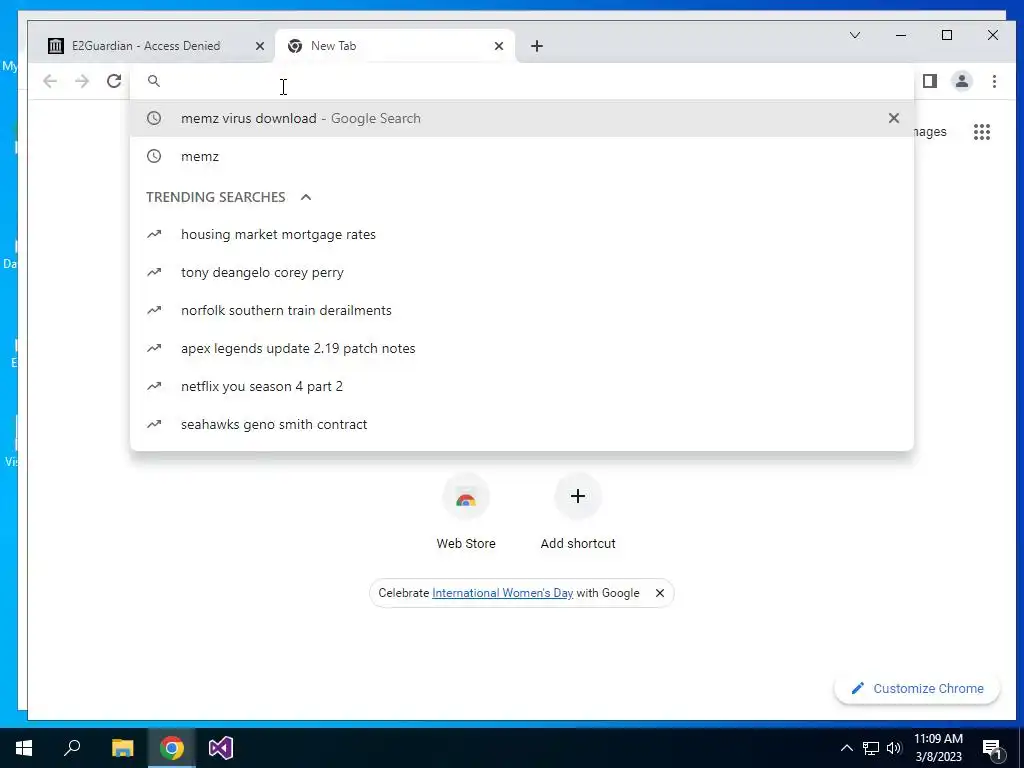Viewport: 1024px width, 768px height.
Task: Open File Explorer from taskbar
Action: pos(122,748)
